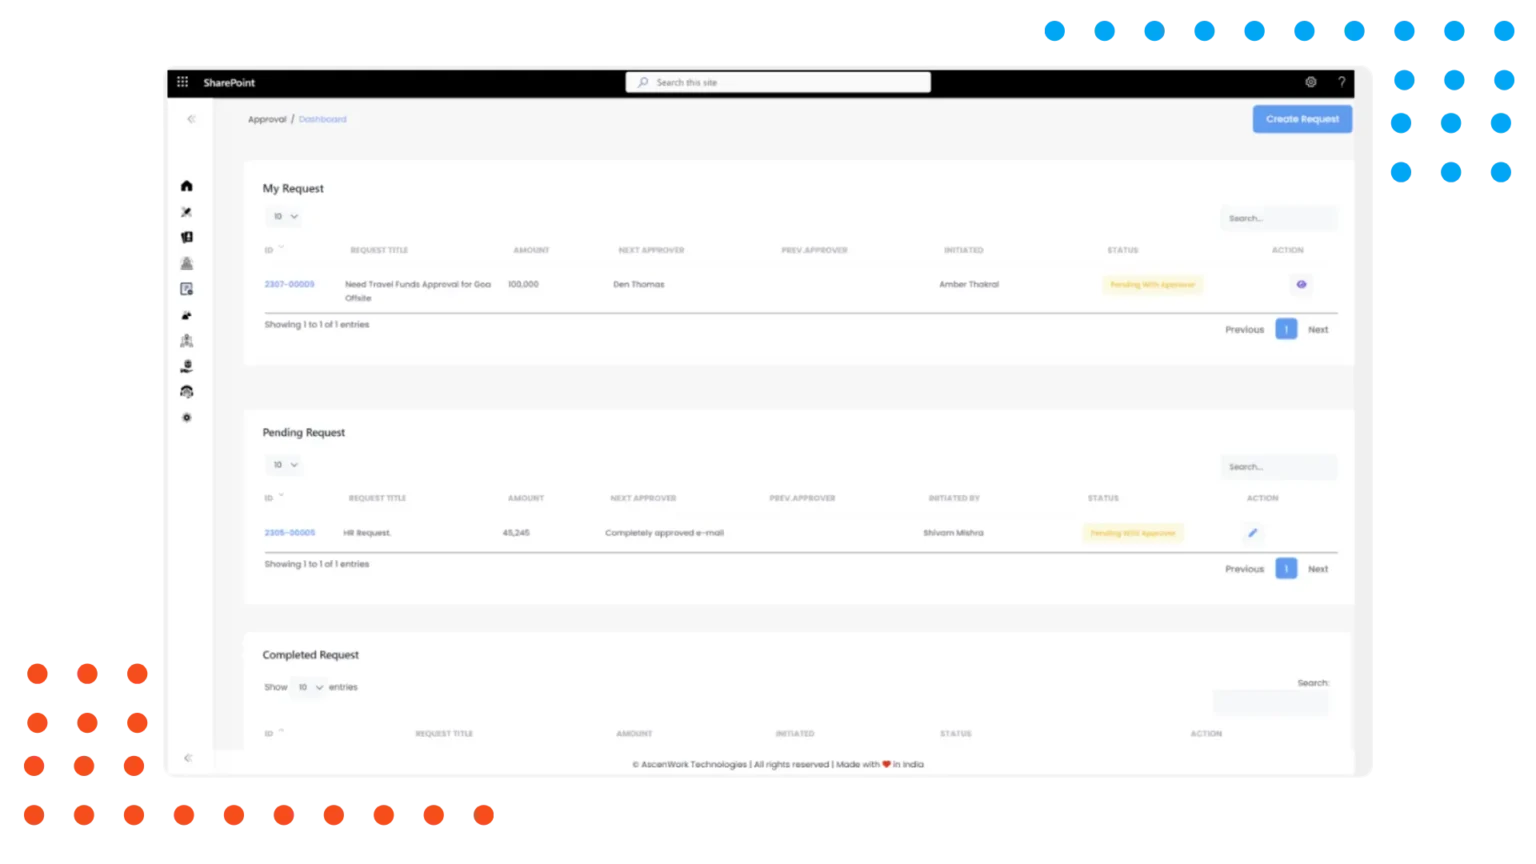Toggle sidebar with bottom double-chevron
This screenshot has width=1536, height=864.
click(188, 758)
